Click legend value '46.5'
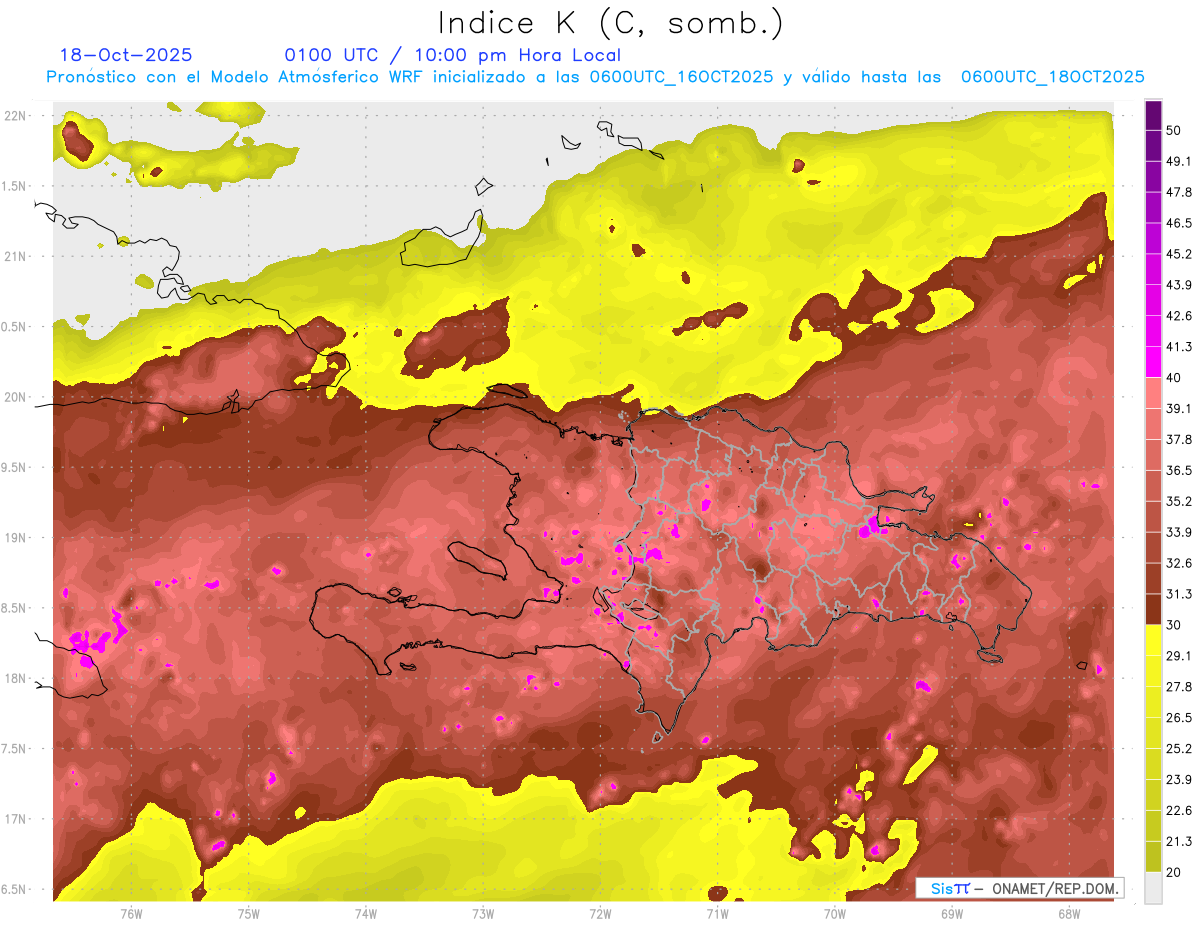Viewport: 1200px width, 927px height. tap(1179, 223)
